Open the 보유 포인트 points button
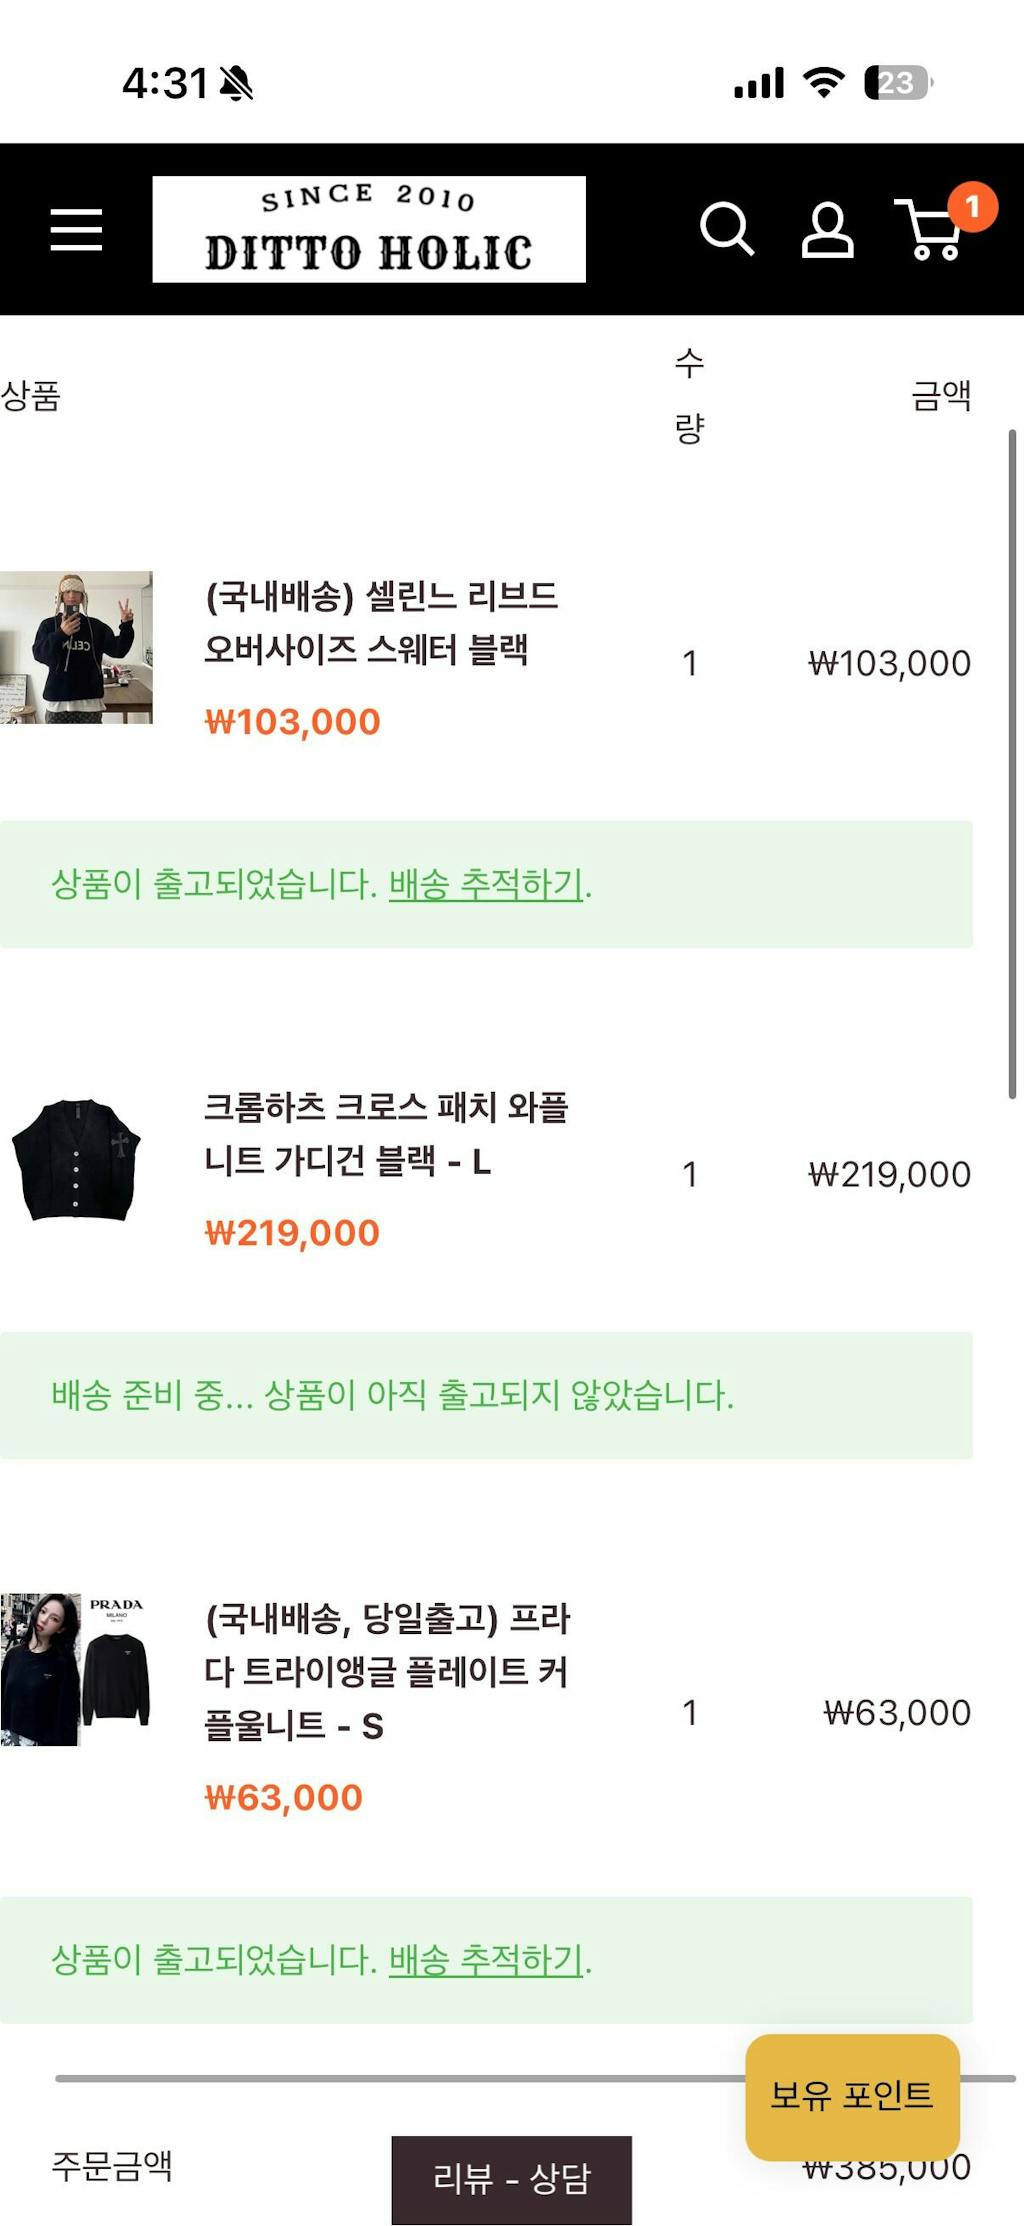The width and height of the screenshot is (1024, 2226). point(852,2094)
